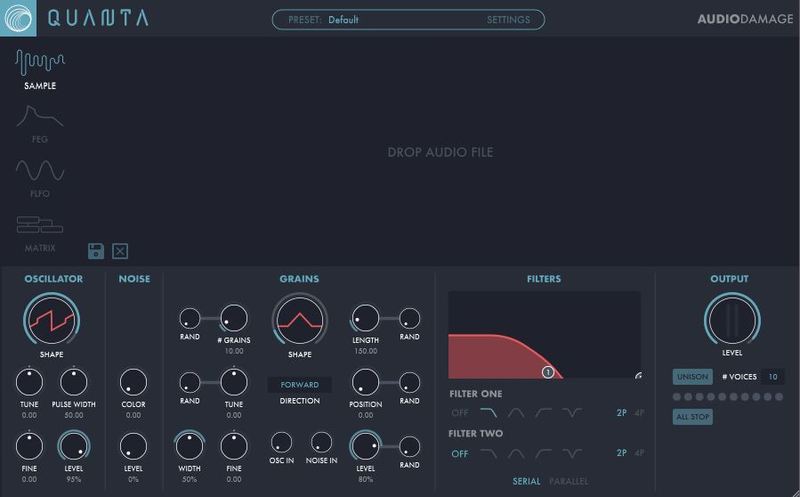Image resolution: width=800 pixels, height=497 pixels.
Task: Click the OSC IN knob
Action: point(281,442)
